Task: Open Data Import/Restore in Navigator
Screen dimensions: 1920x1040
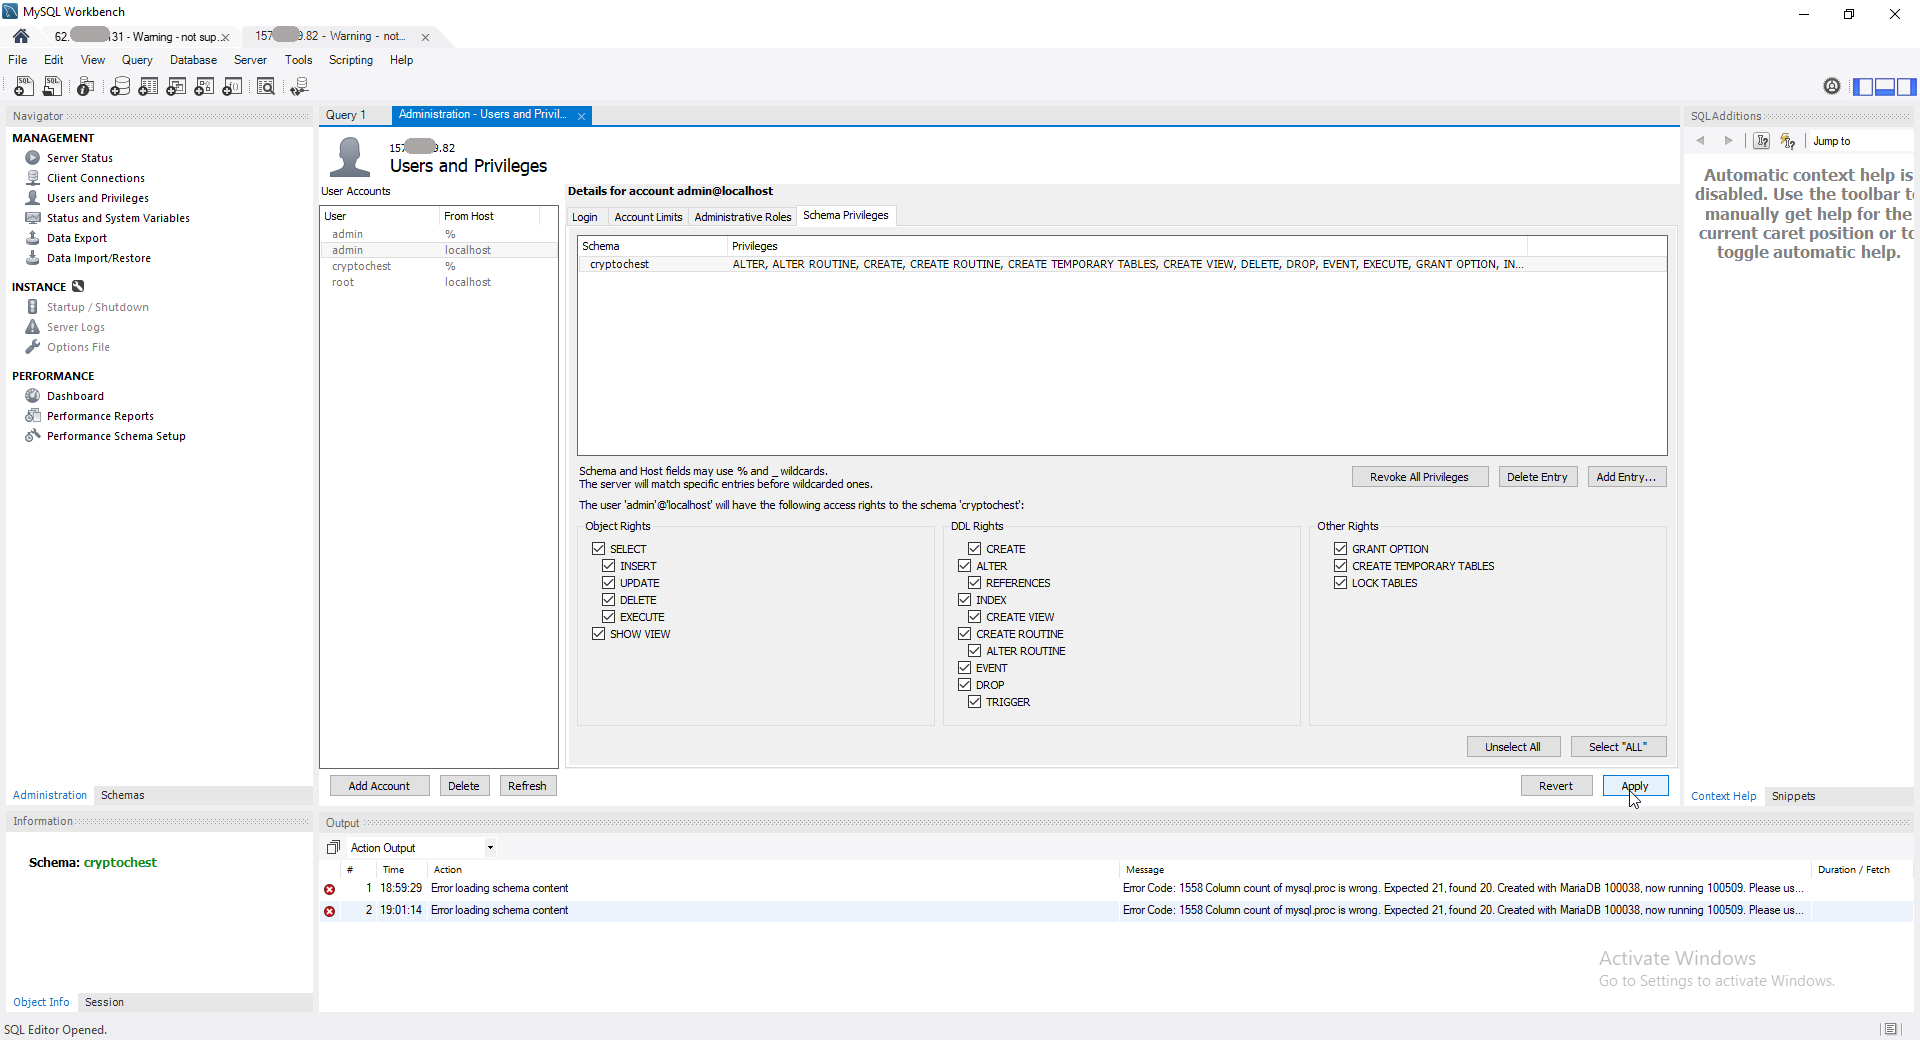Action: 99,258
